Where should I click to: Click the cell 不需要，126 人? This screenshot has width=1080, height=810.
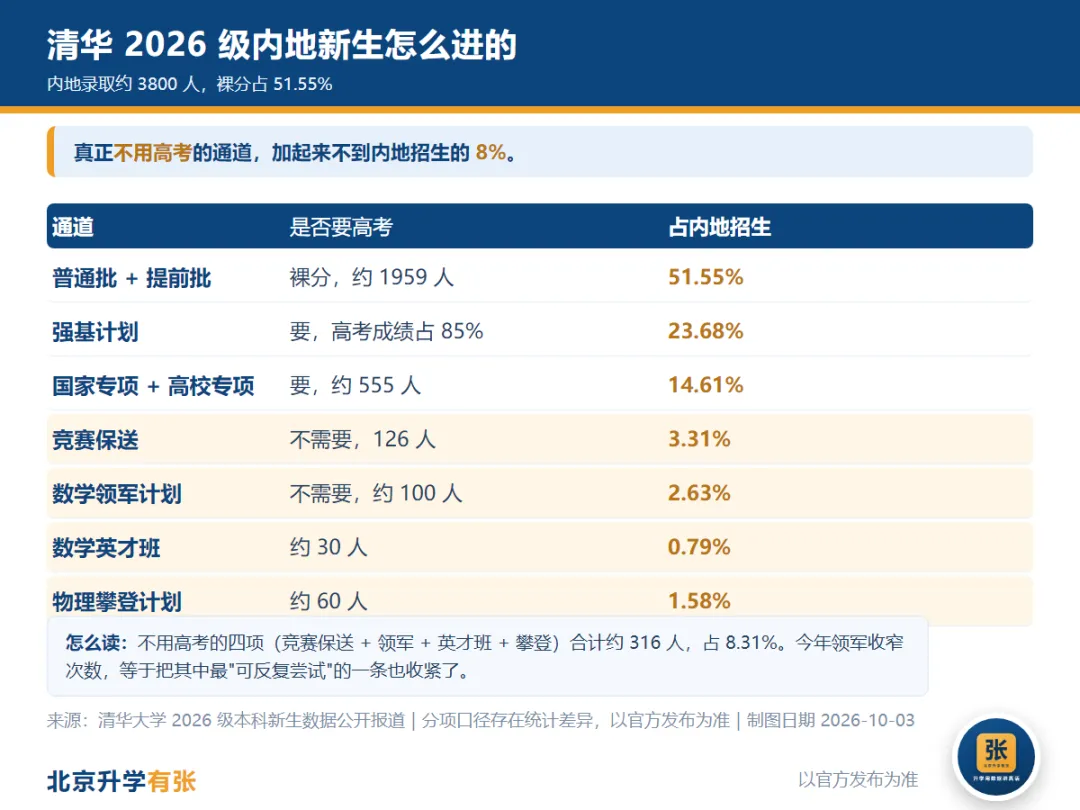pyautogui.click(x=363, y=439)
